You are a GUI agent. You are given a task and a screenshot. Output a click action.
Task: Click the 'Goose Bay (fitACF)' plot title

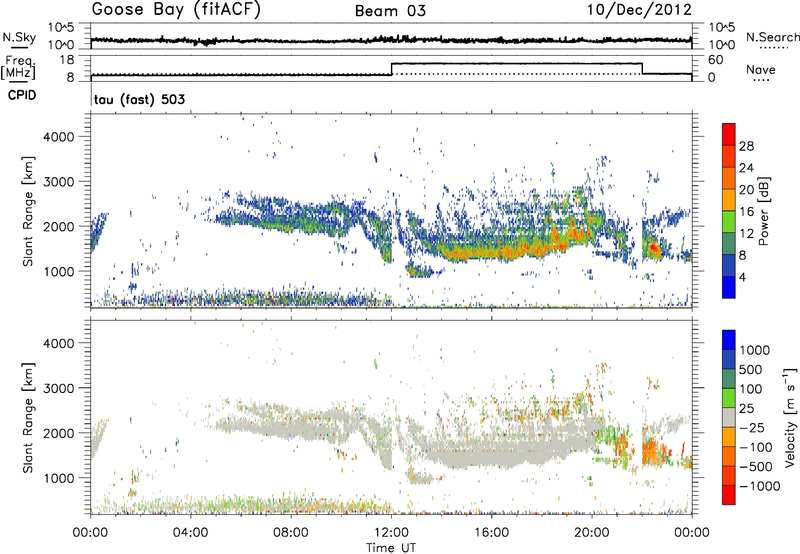[x=176, y=10]
